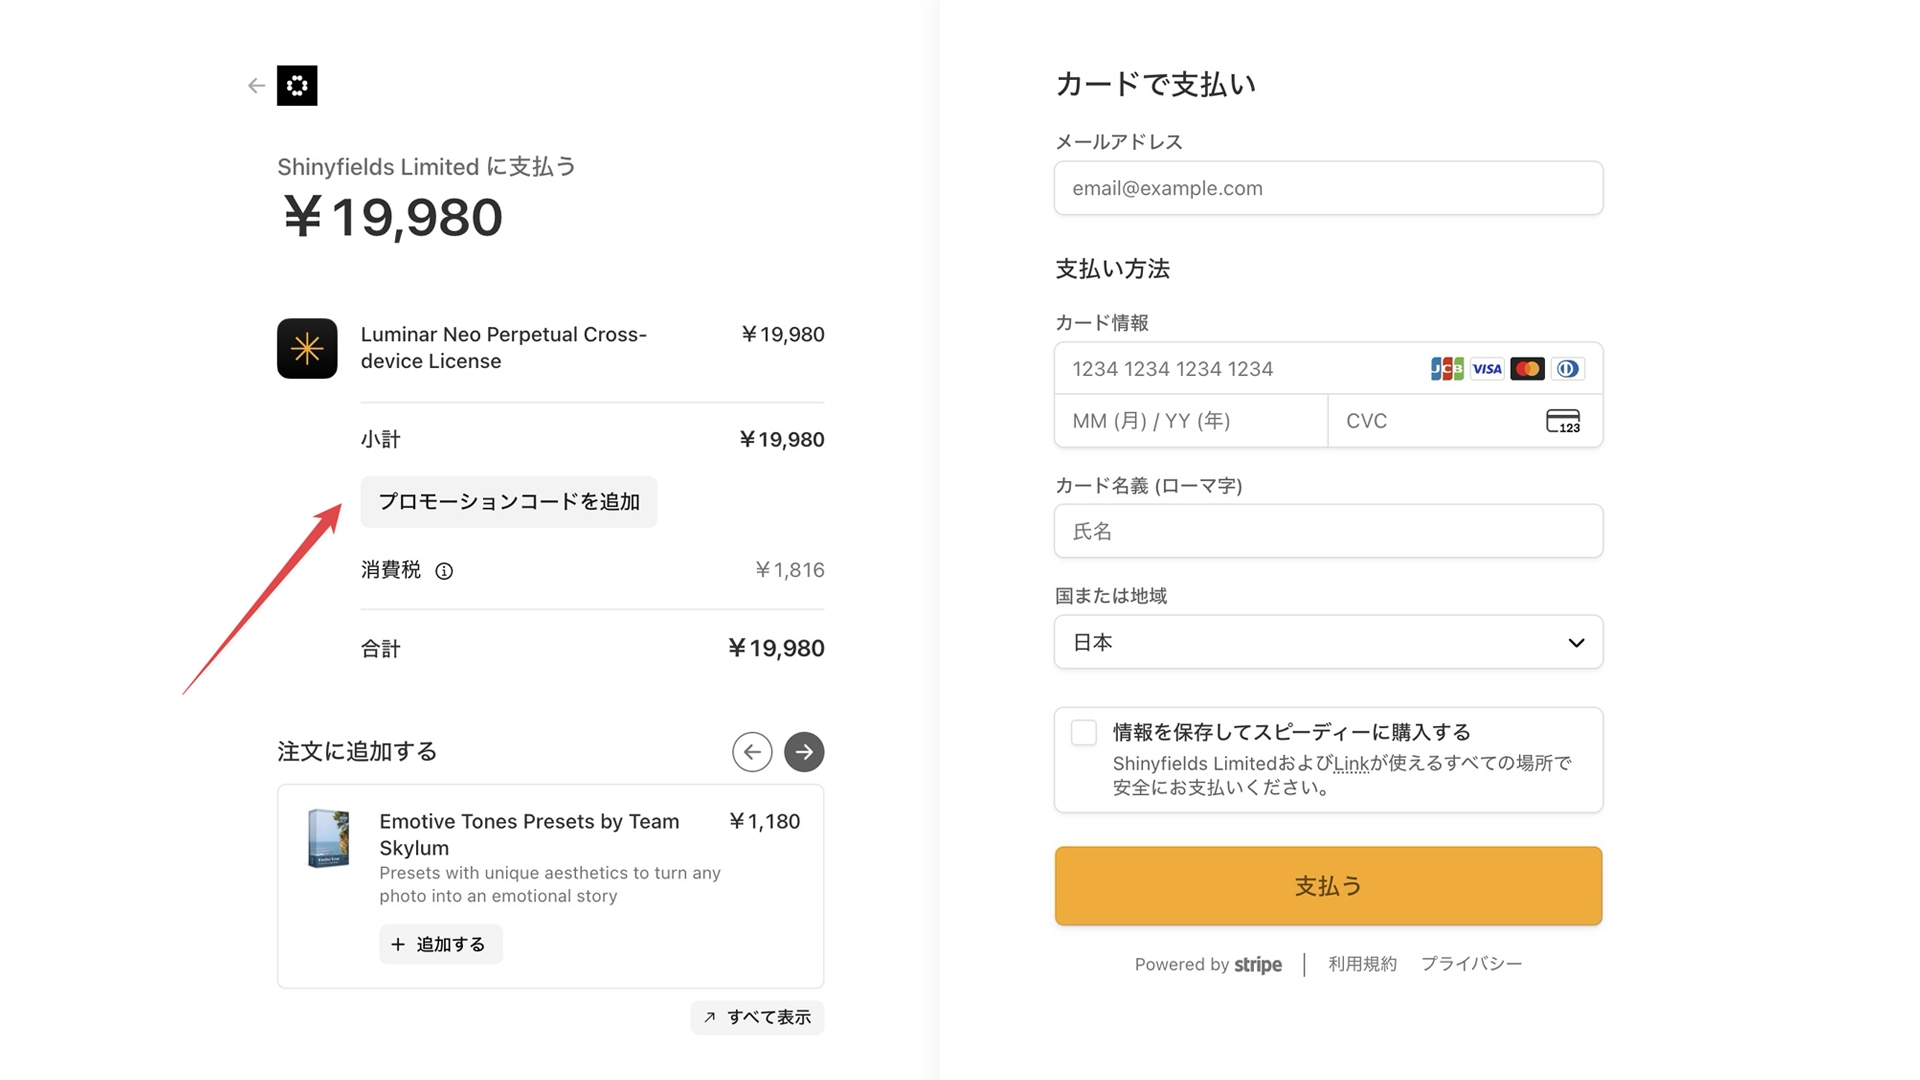
Task: Click the 支払う payment button
Action: (x=1327, y=885)
